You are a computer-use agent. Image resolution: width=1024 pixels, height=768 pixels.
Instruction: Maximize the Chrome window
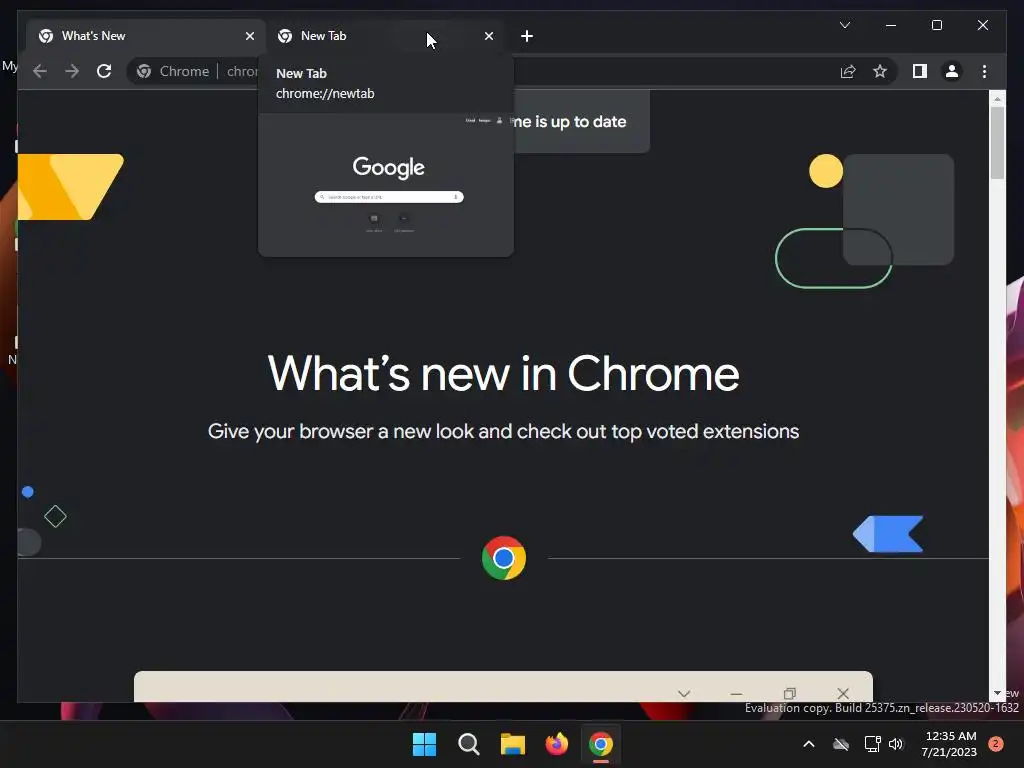(x=936, y=25)
